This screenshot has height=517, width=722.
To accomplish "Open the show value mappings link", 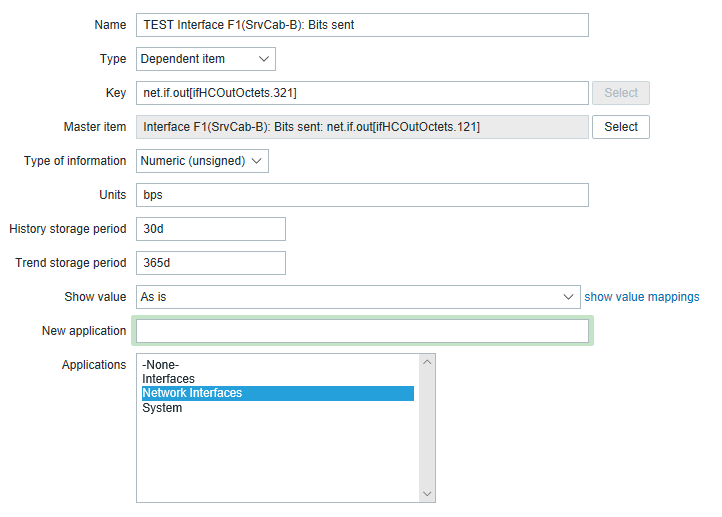I will click(x=641, y=297).
